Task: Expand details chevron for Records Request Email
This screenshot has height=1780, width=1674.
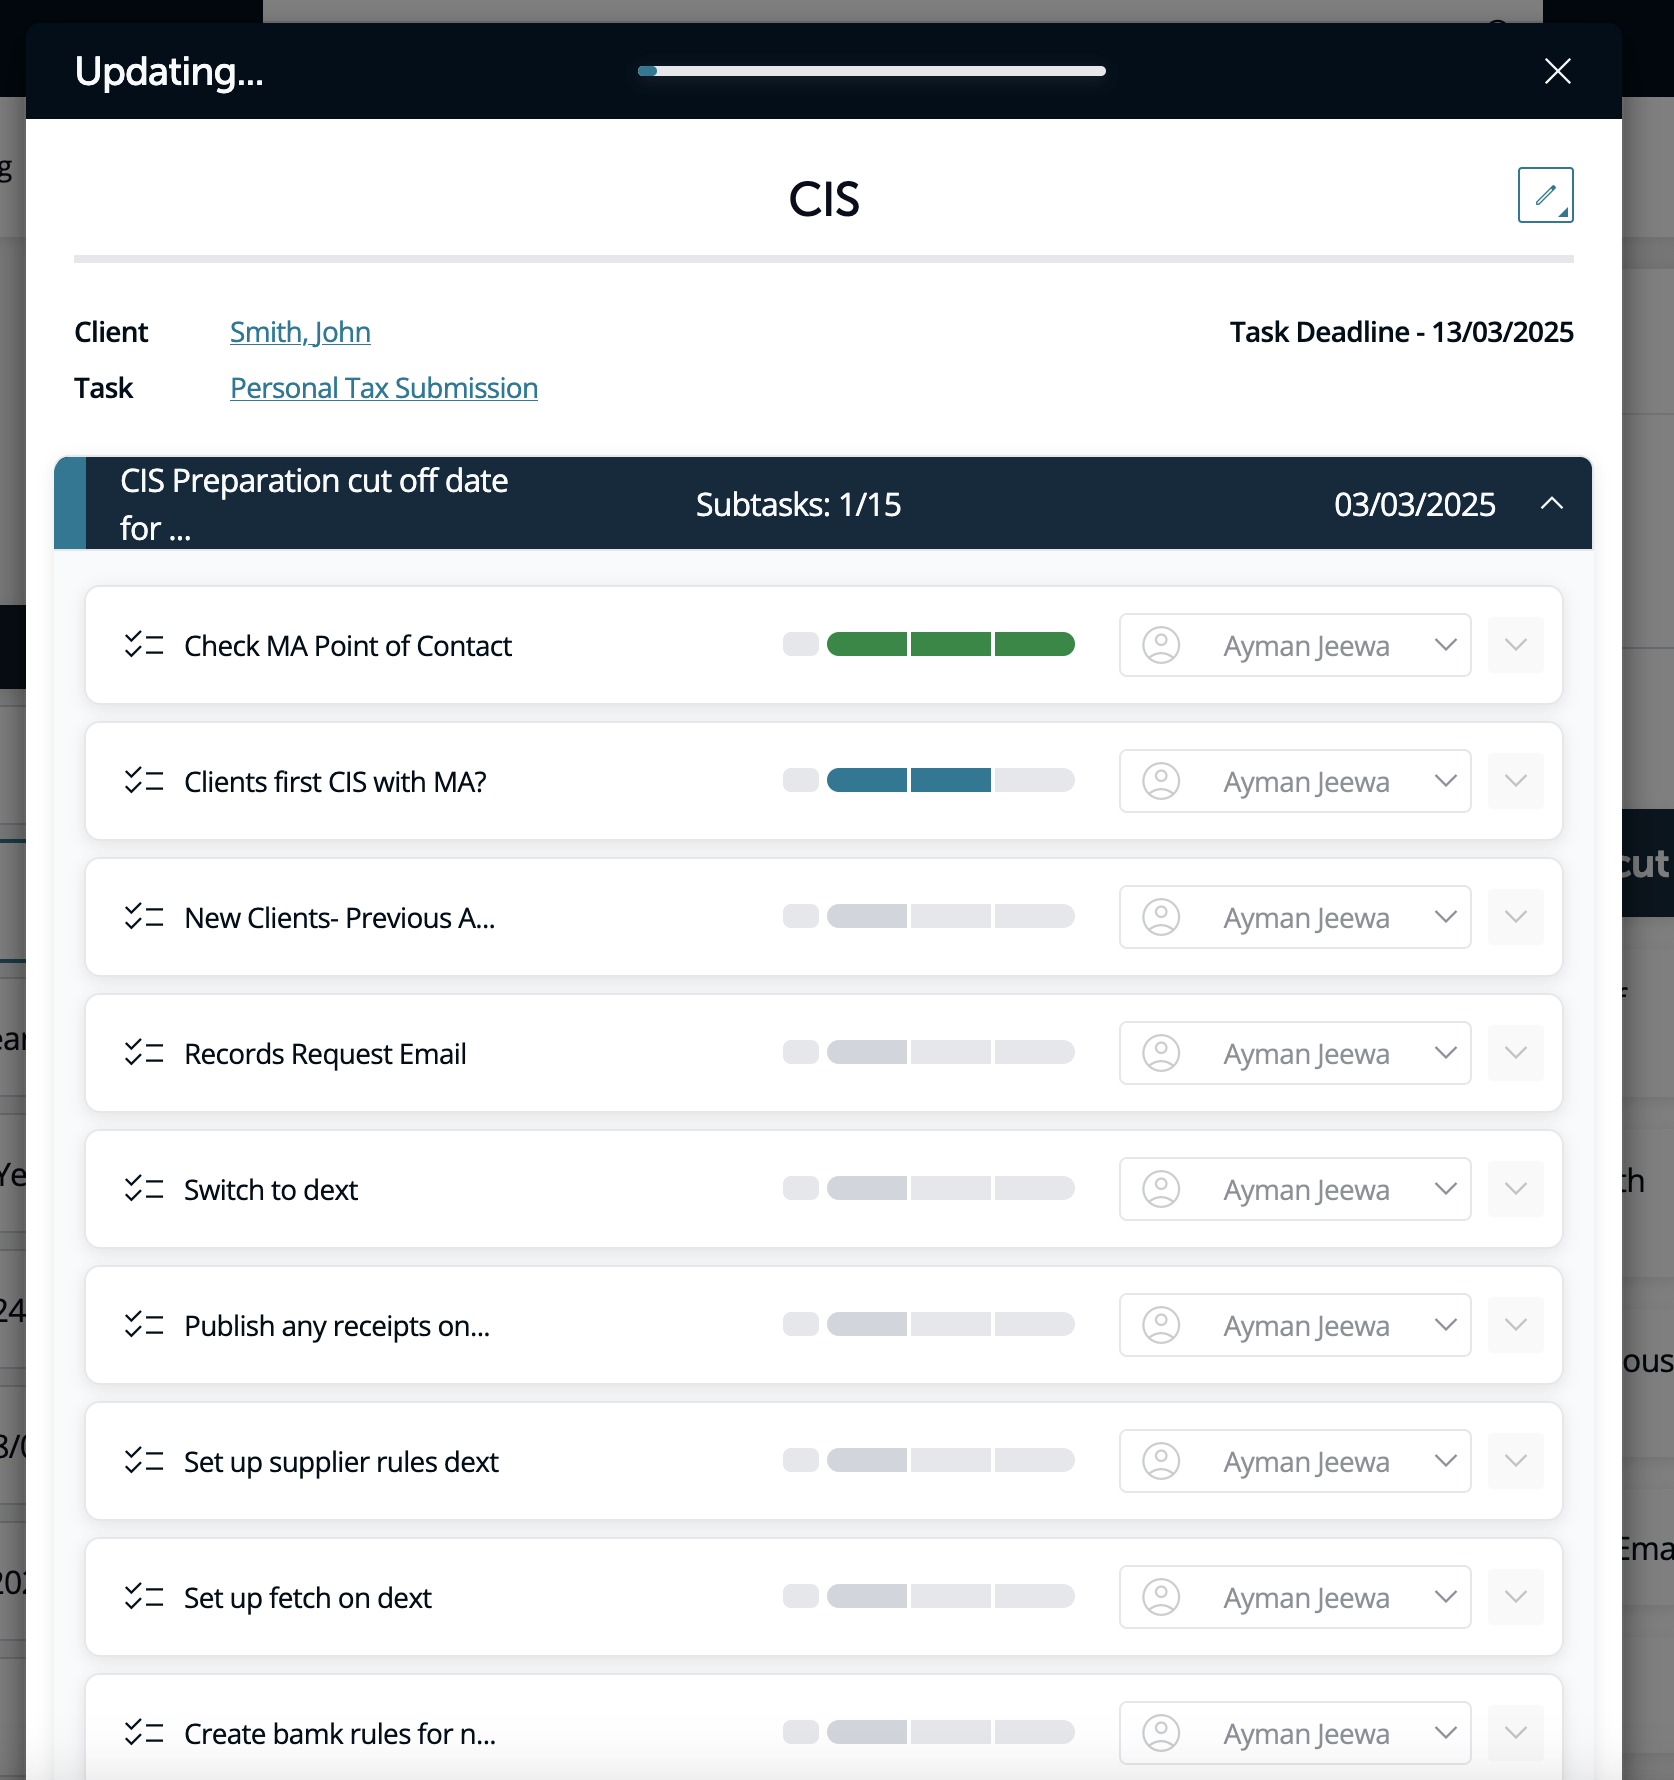Action: (1515, 1053)
